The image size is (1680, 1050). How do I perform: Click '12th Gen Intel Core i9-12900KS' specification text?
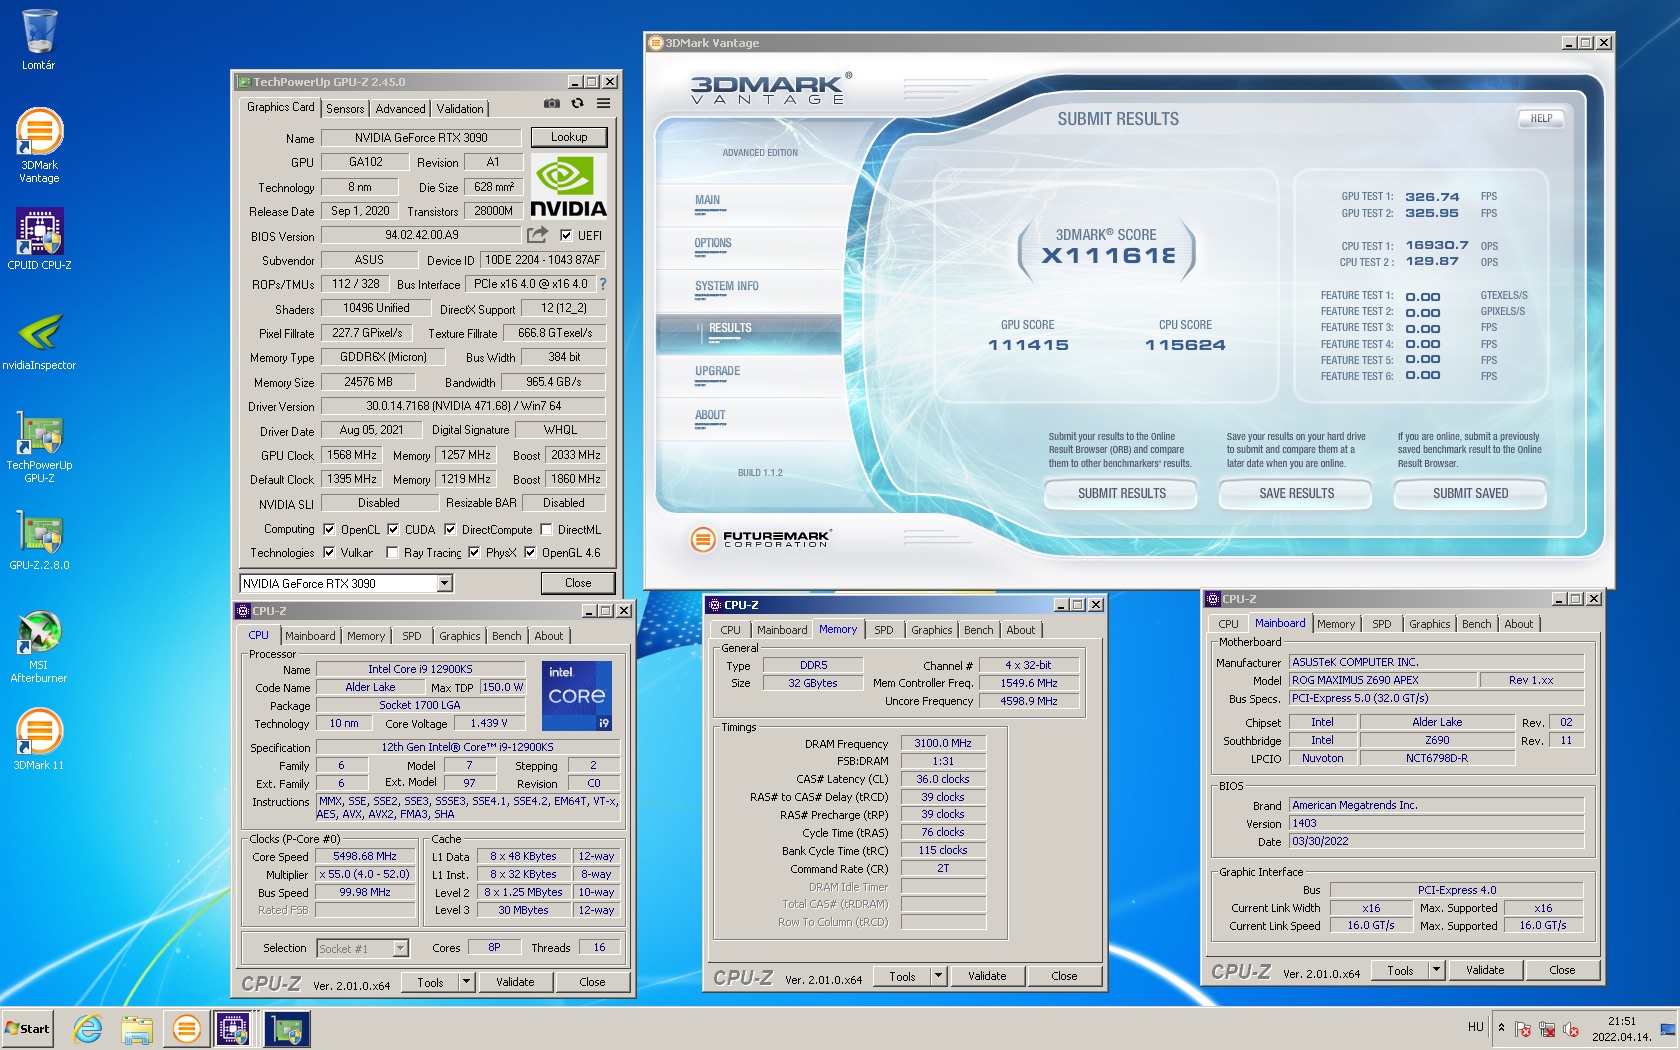click(467, 747)
